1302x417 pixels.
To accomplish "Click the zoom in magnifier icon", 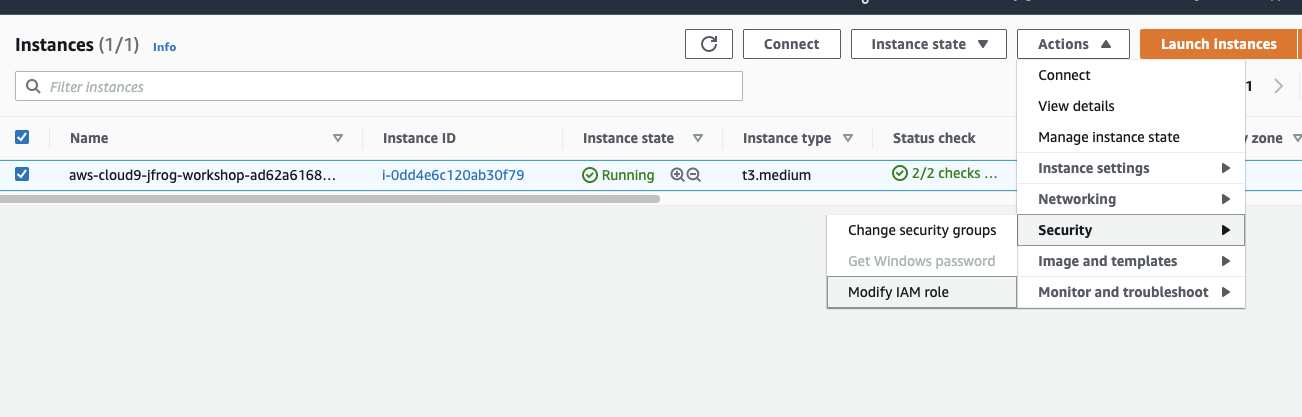I will 677,175.
